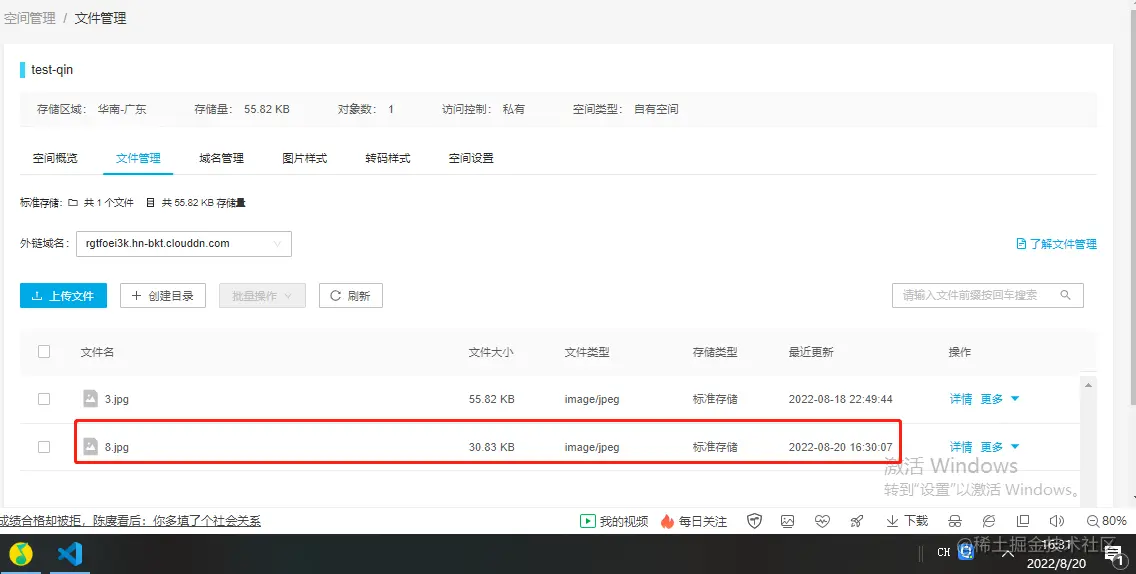The width and height of the screenshot is (1136, 574).
Task: Click the news headline link at bottom
Action: tap(130, 520)
